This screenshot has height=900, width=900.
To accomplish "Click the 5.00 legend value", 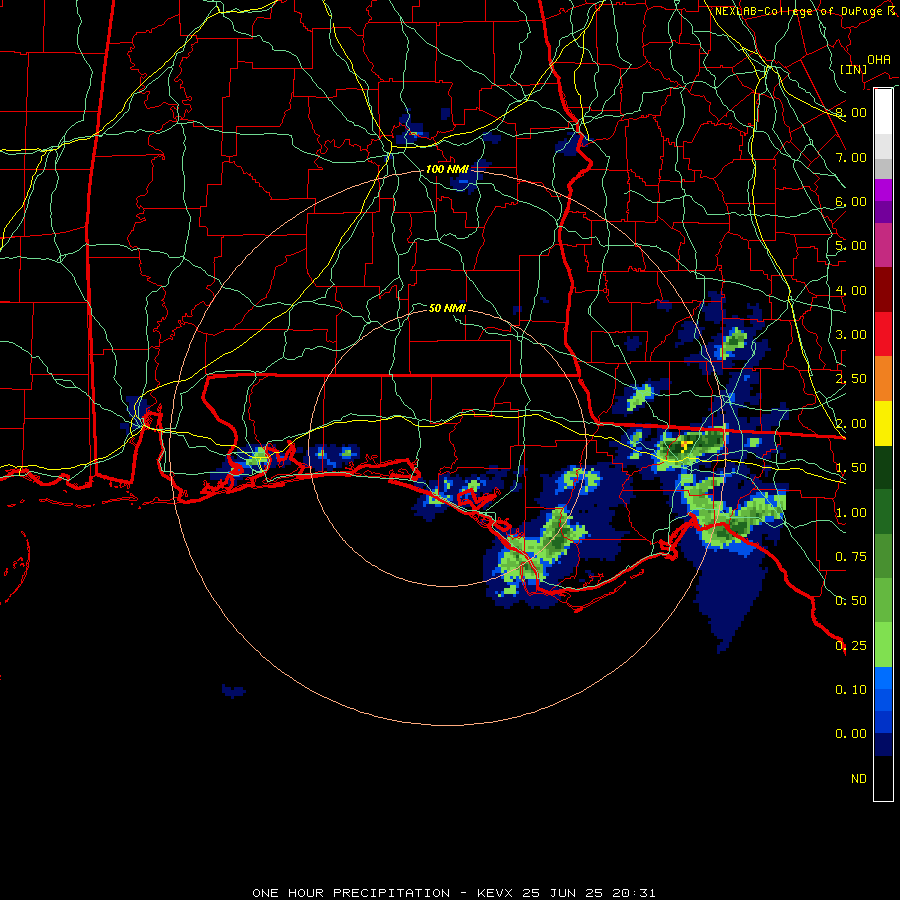I will [x=851, y=246].
